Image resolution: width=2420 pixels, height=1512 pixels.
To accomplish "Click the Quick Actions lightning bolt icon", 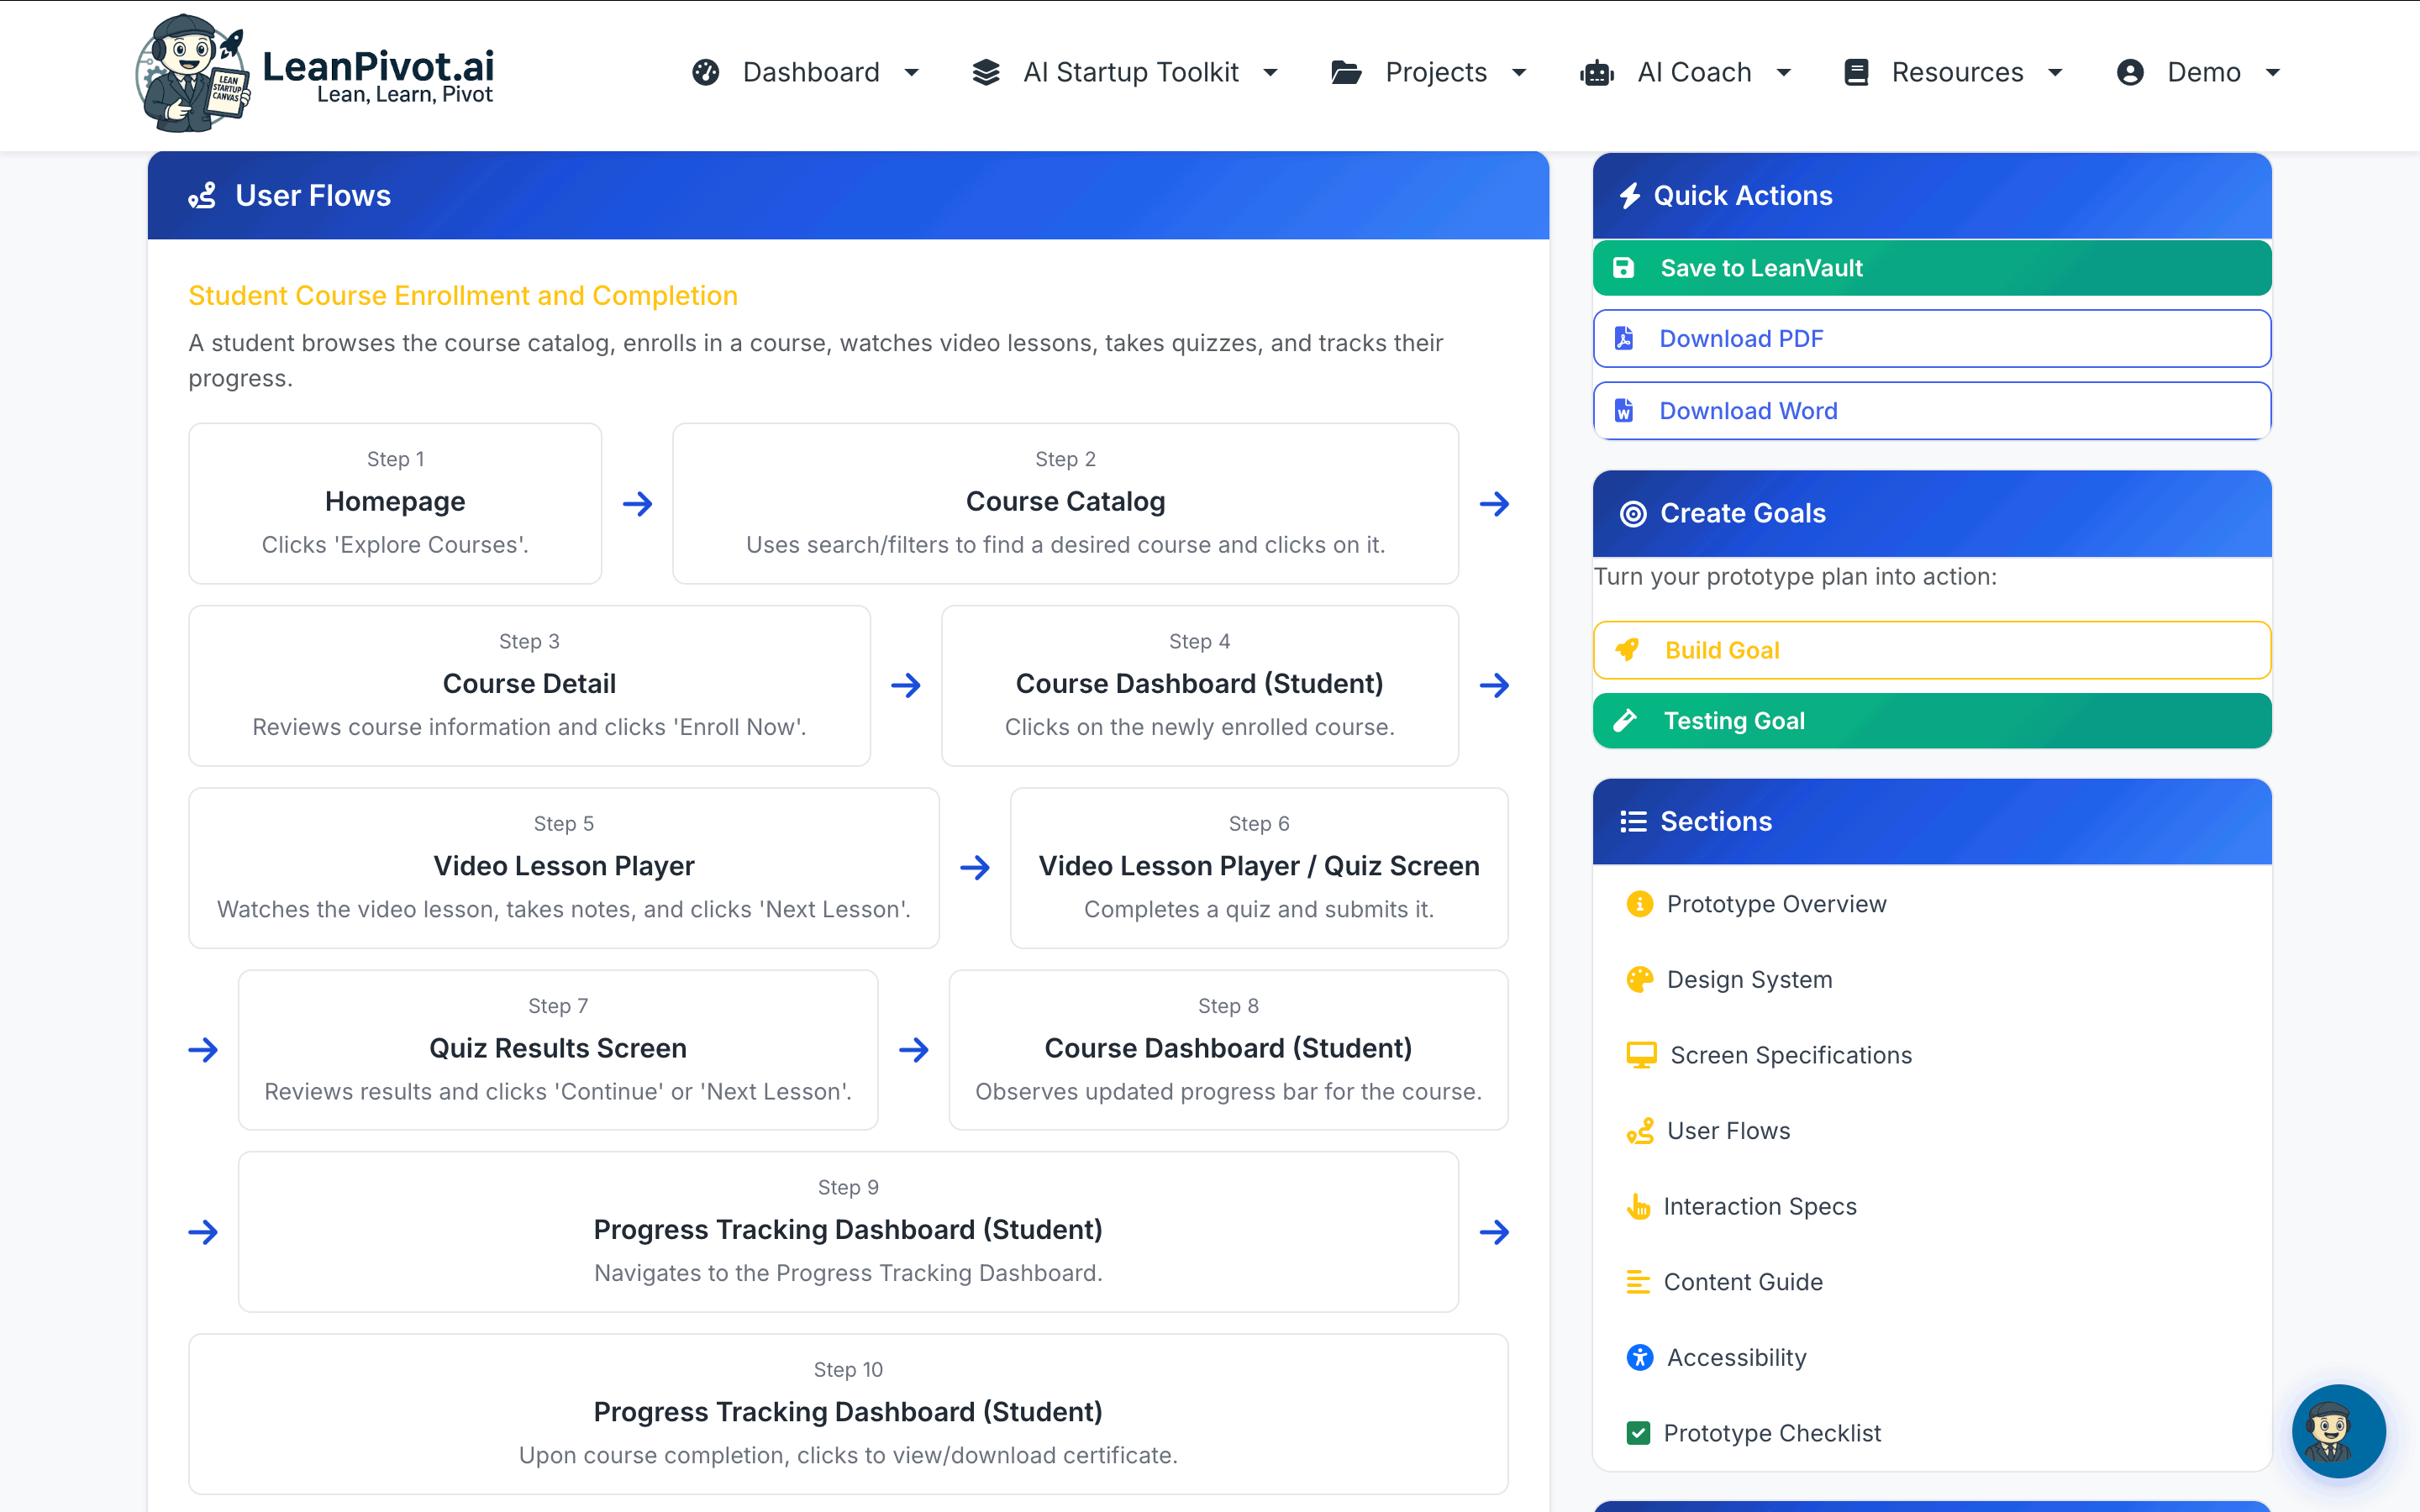I will pyautogui.click(x=1633, y=195).
